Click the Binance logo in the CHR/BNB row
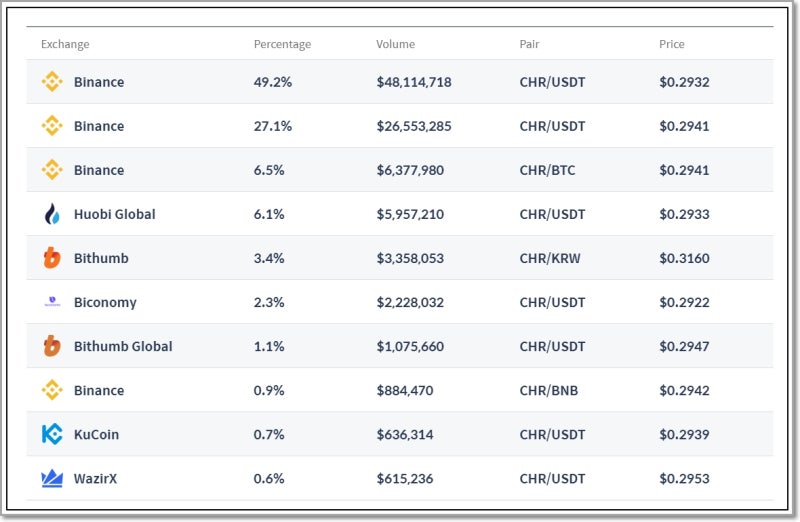800x522 pixels. pos(52,390)
